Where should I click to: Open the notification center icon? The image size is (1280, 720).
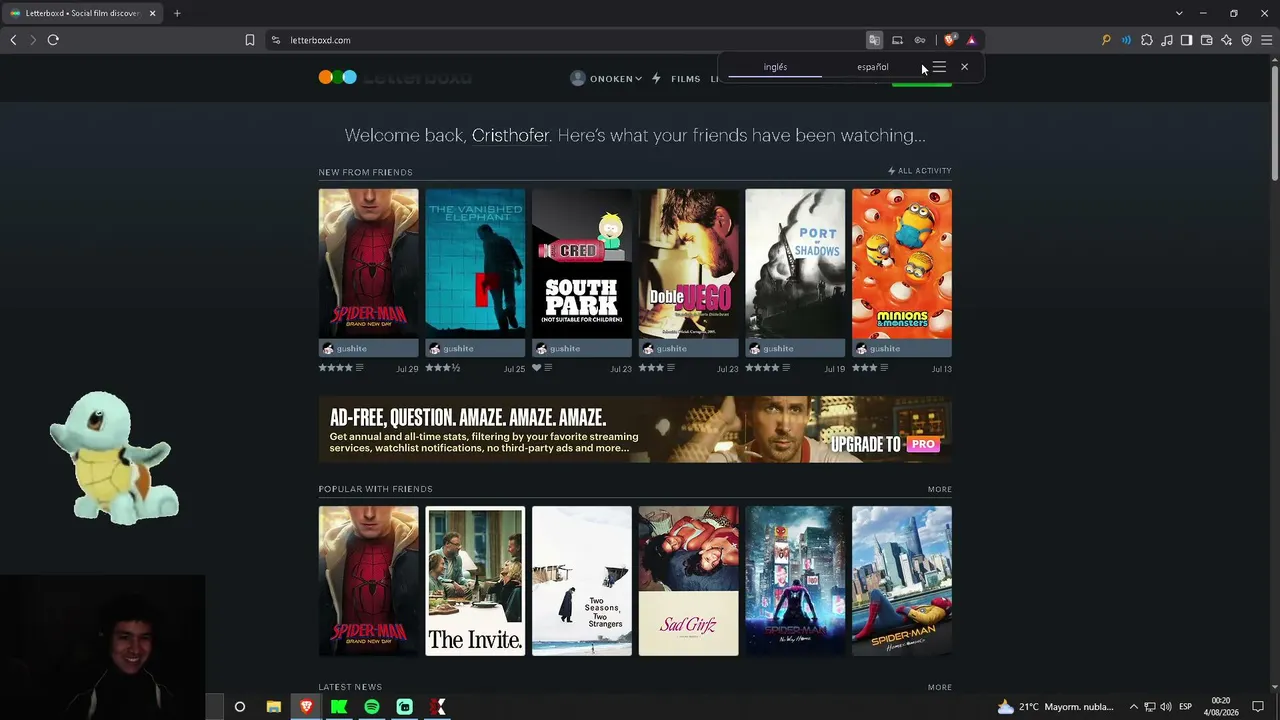click(x=1258, y=707)
